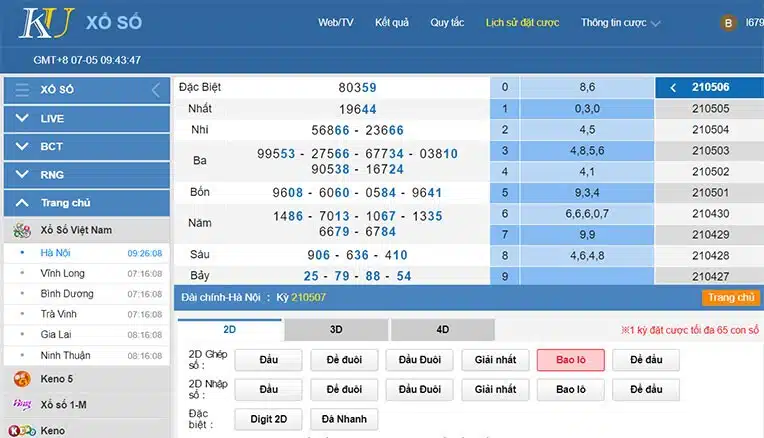The height and width of the screenshot is (438, 764).
Task: Click the Xổ số 1-M icon
Action: 22,404
